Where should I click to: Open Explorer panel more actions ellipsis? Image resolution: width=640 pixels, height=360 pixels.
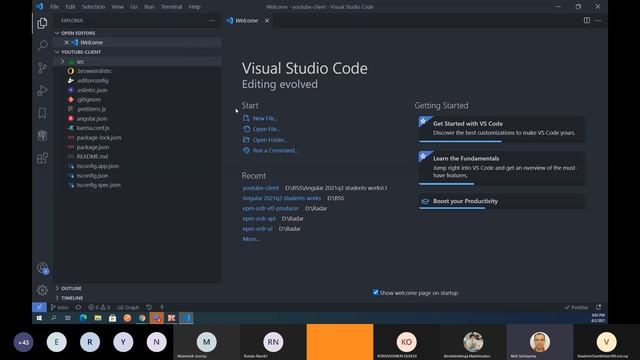click(211, 20)
